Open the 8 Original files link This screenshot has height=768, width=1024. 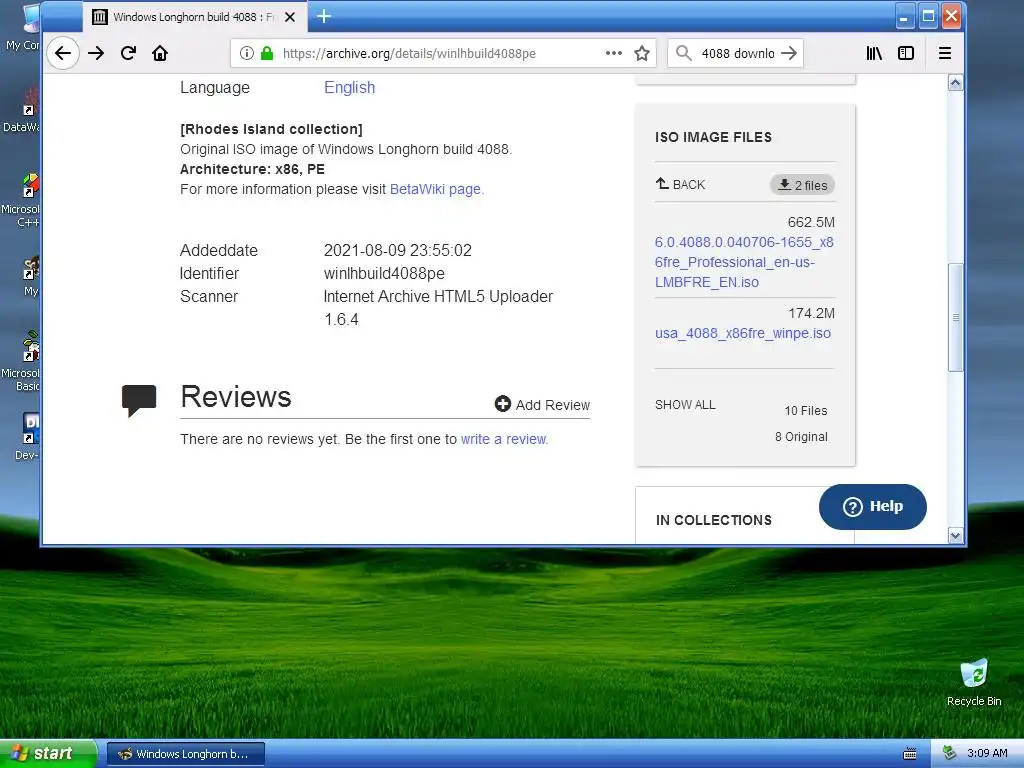point(801,437)
